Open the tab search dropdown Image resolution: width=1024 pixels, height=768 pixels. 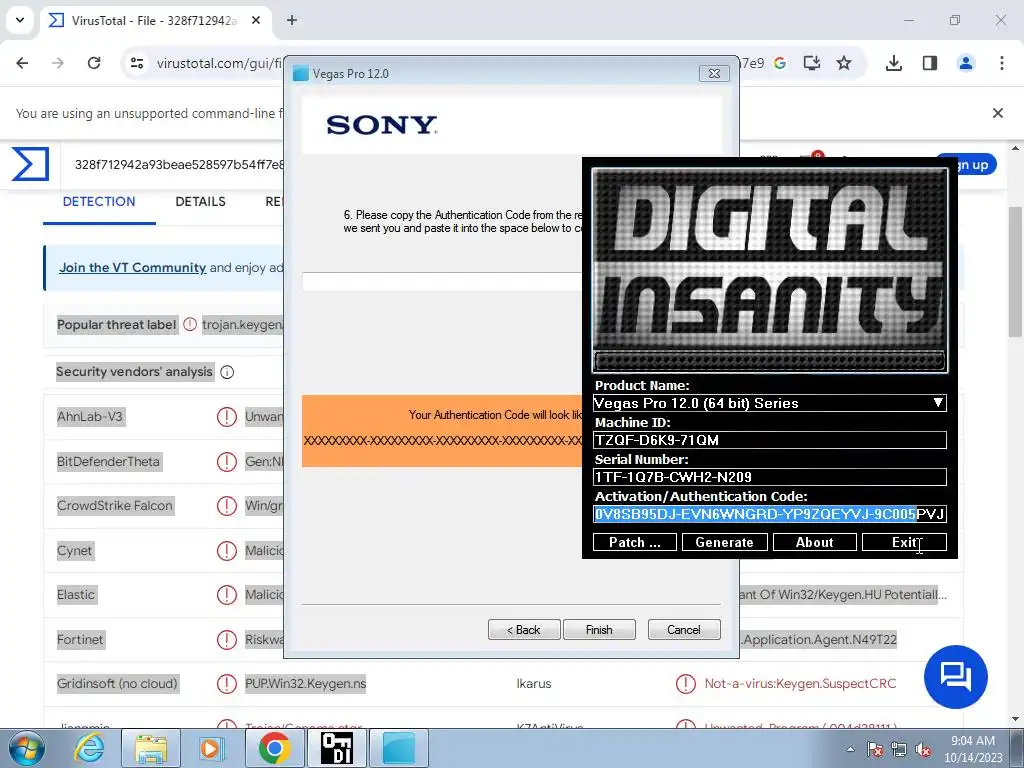pos(20,20)
